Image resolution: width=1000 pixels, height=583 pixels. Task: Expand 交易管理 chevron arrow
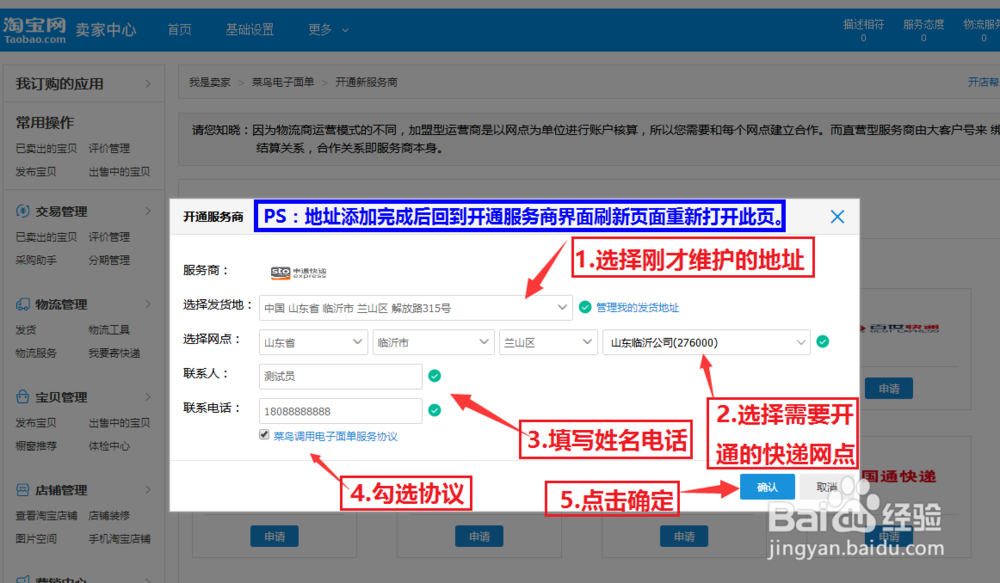pyautogui.click(x=148, y=211)
